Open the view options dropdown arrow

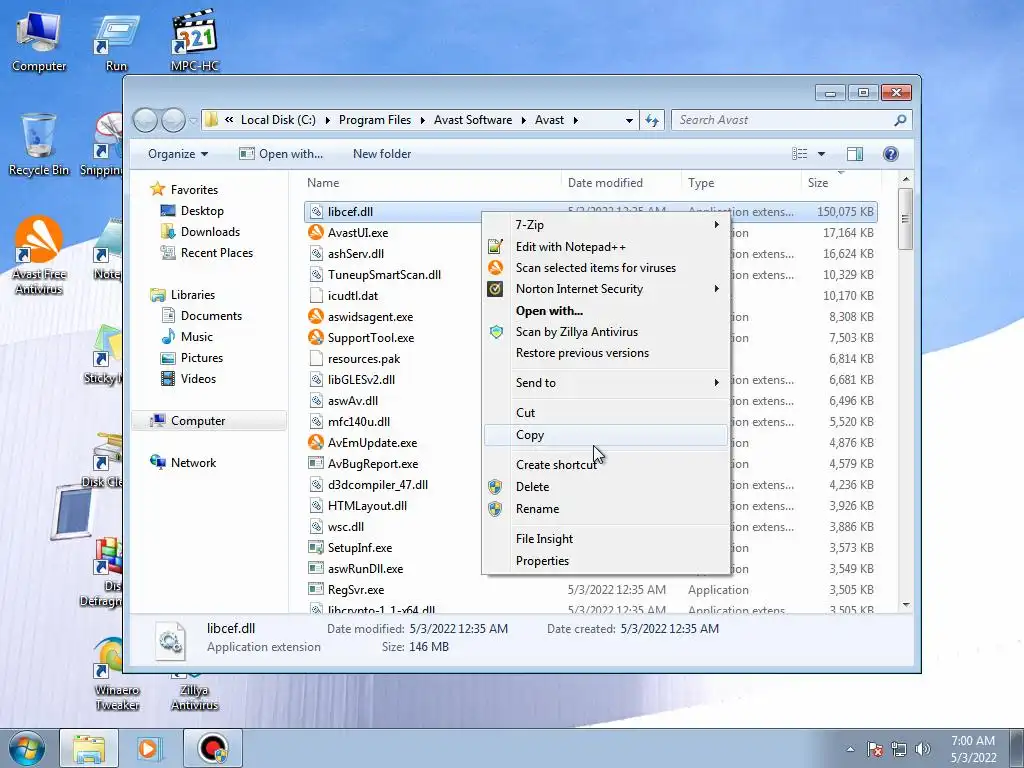tap(822, 154)
